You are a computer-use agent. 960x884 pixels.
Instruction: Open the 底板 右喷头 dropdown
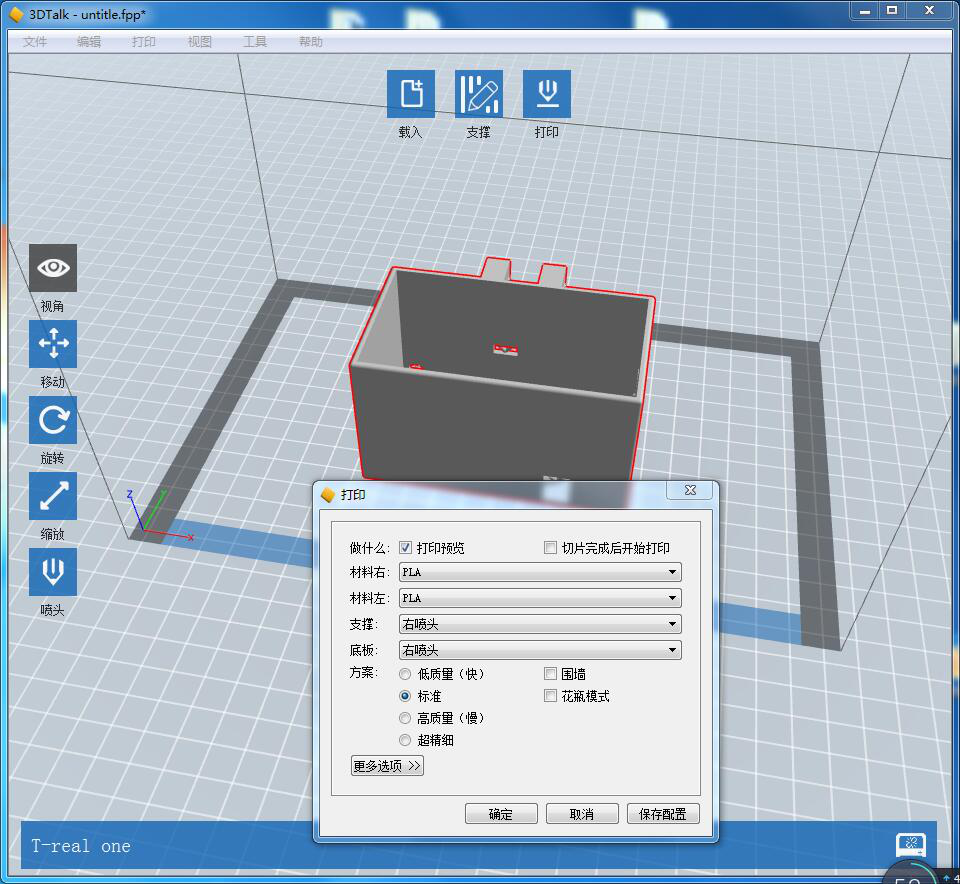pyautogui.click(x=540, y=650)
